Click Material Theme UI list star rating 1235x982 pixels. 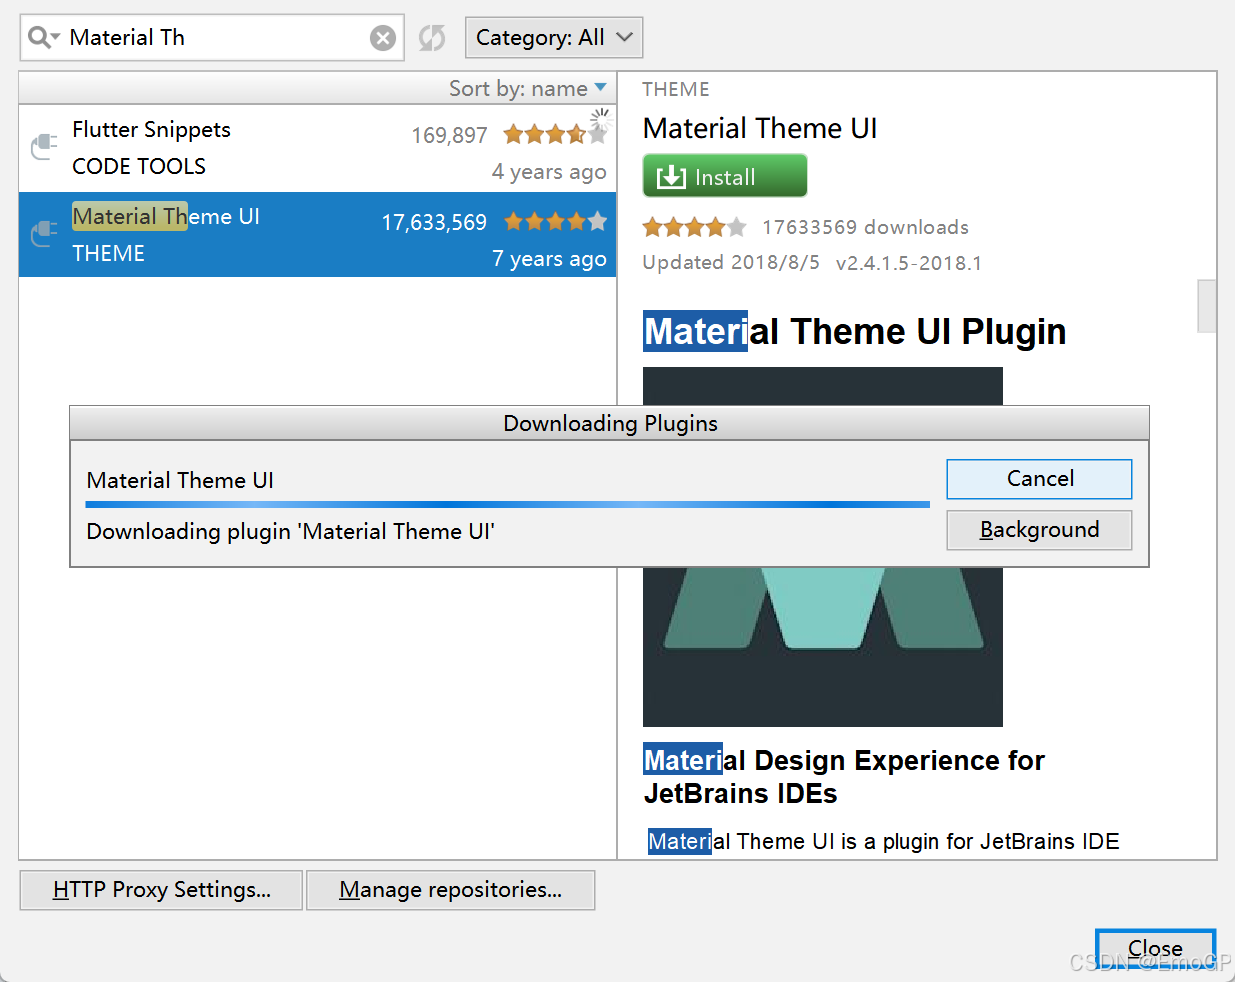pos(555,221)
